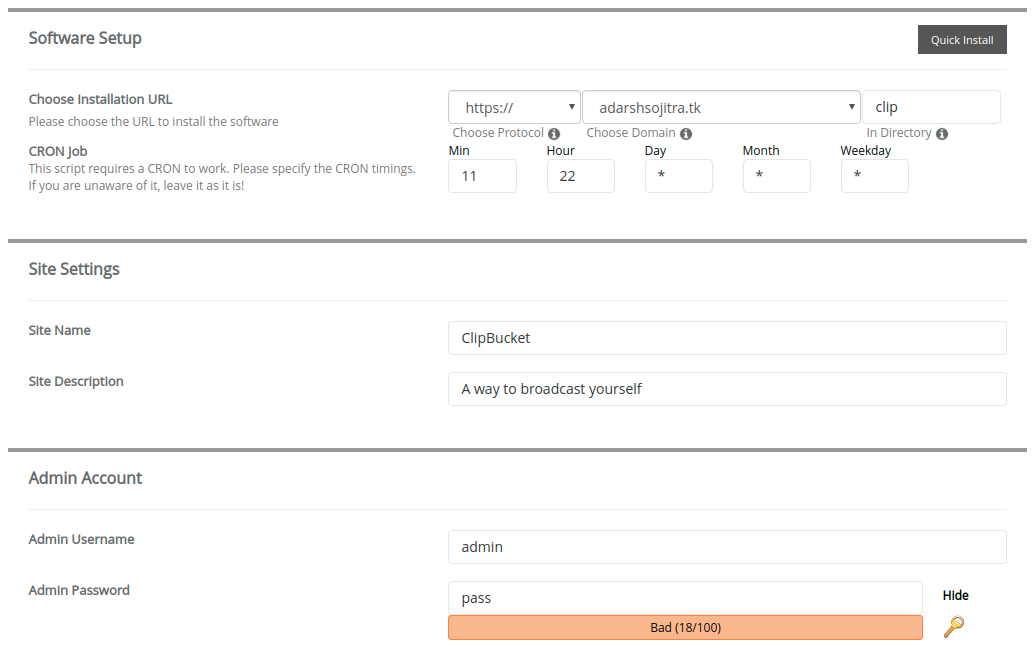Click the CRON Hour field
This screenshot has height=654, width=1033.
coord(580,176)
